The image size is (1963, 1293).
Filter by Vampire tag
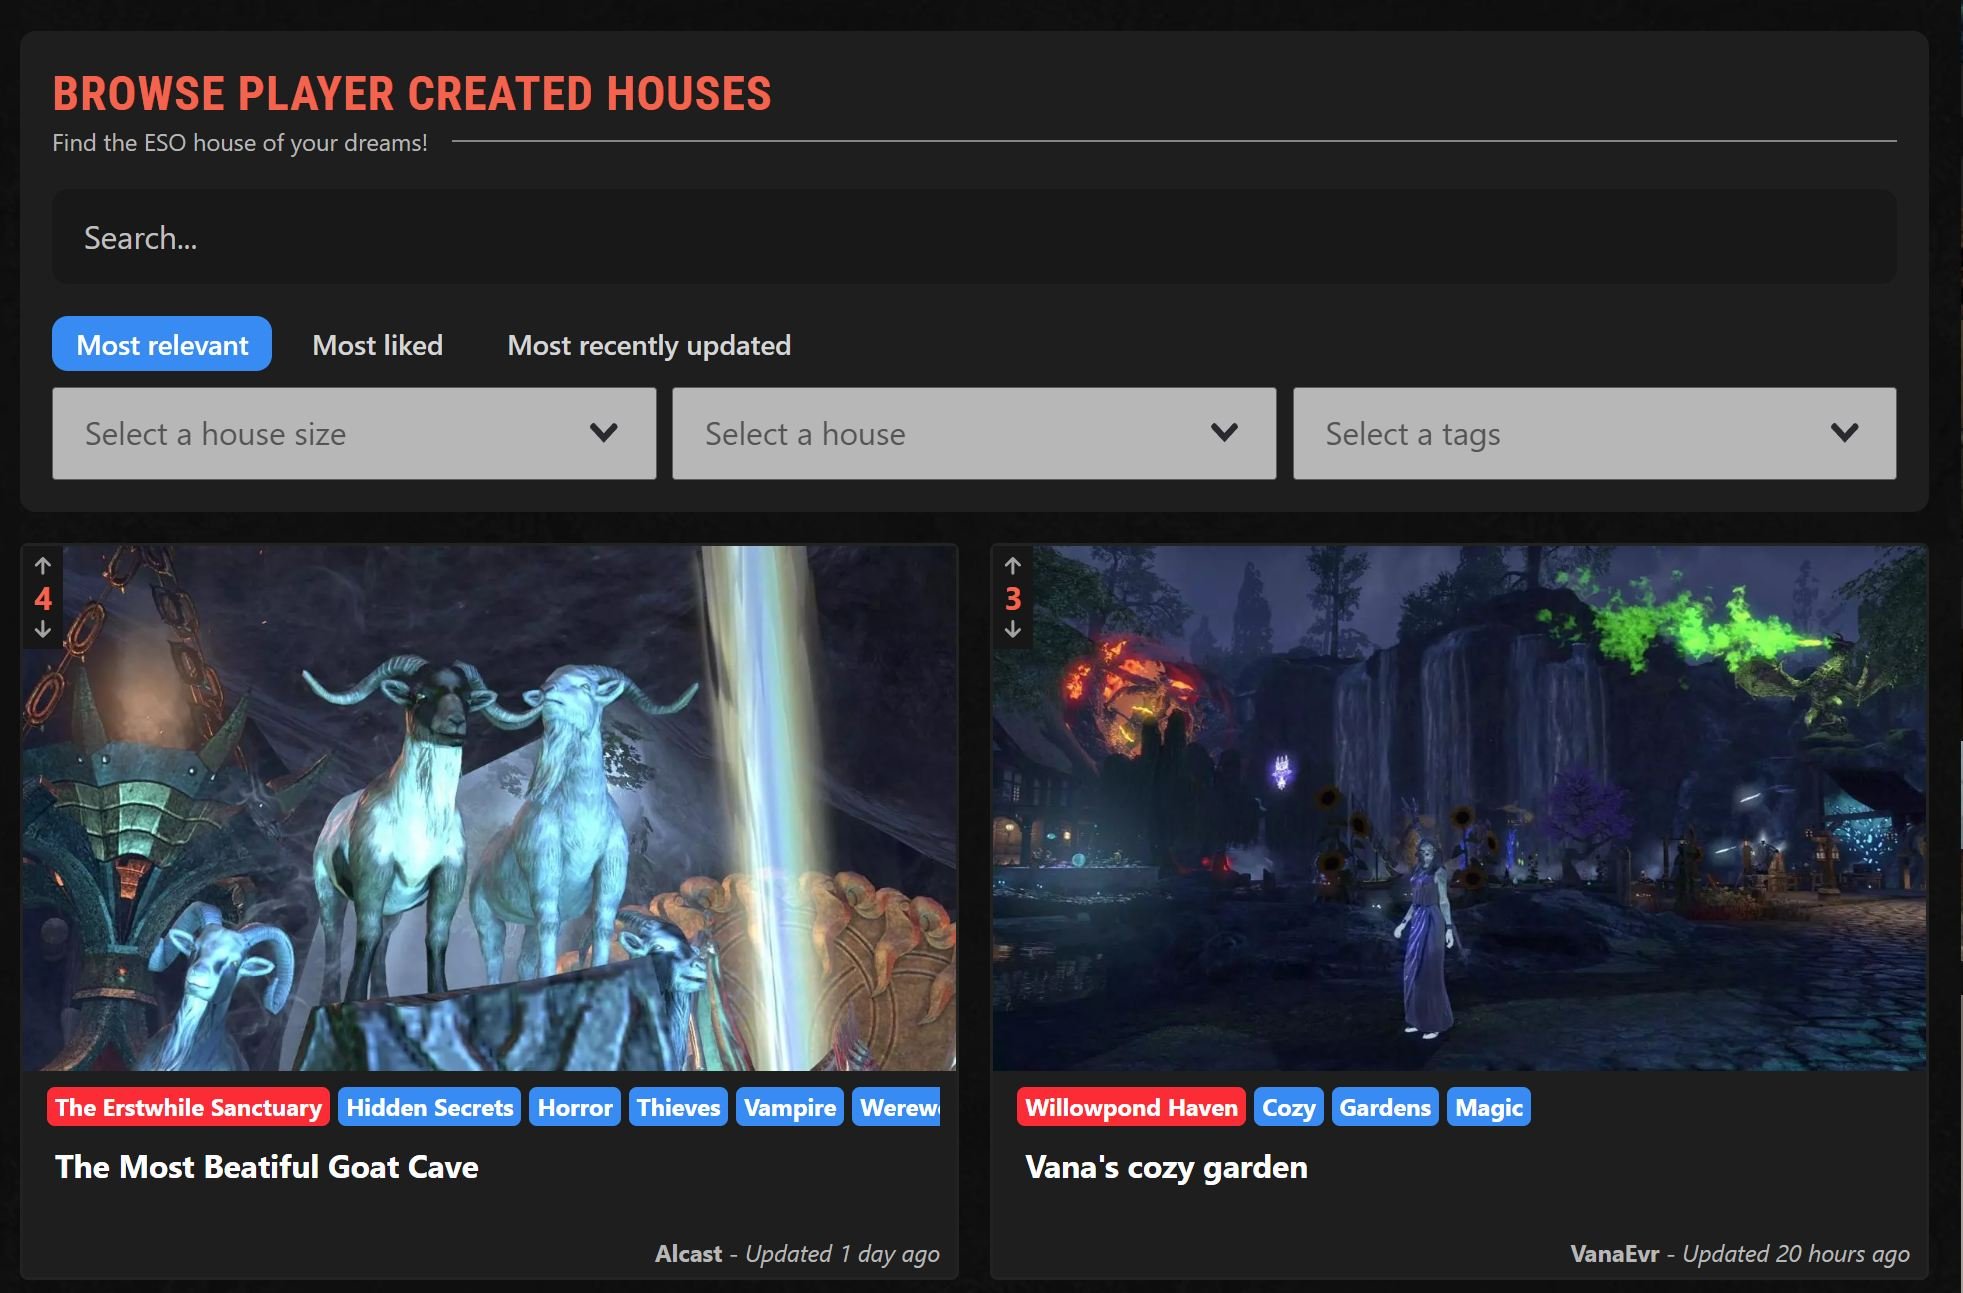pyautogui.click(x=790, y=1107)
